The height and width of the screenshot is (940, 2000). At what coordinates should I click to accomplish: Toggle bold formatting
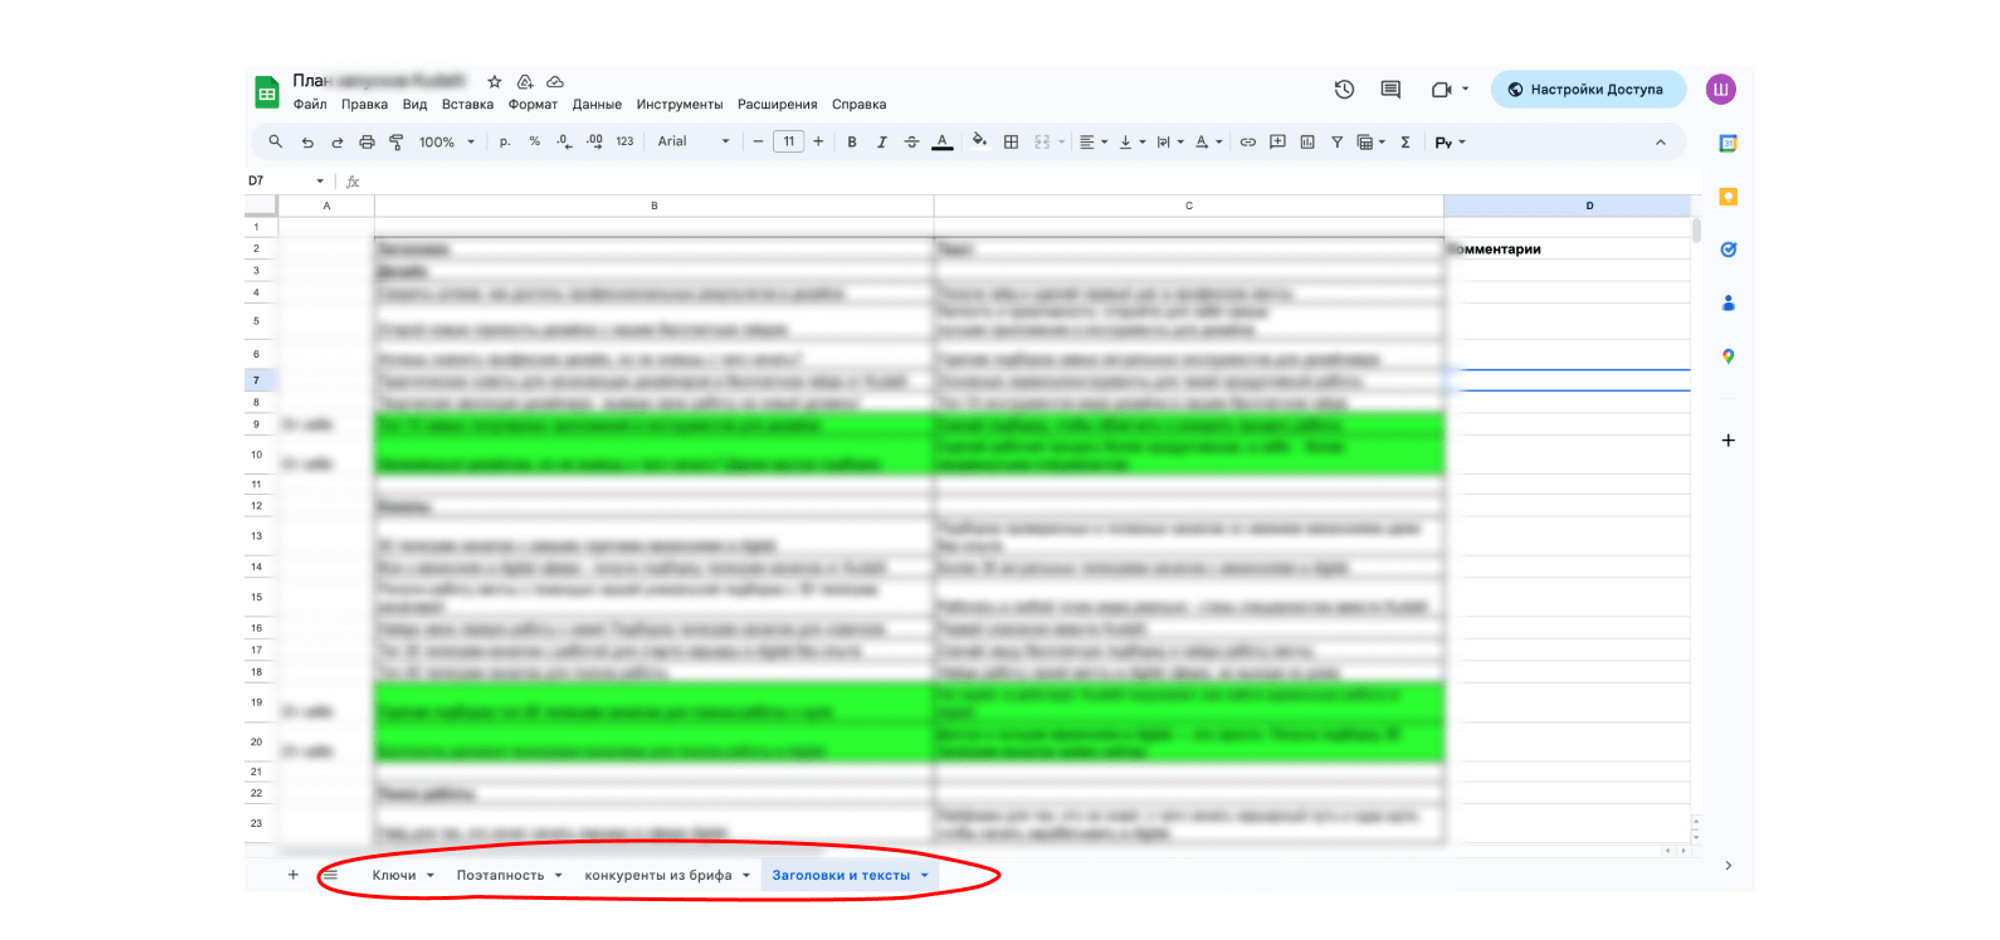852,142
